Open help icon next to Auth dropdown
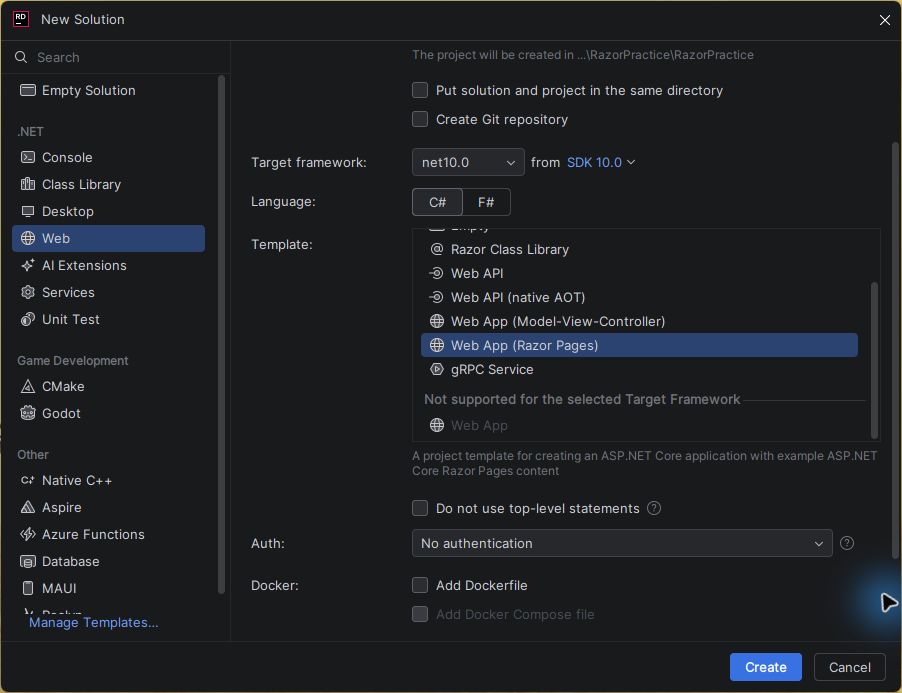 point(847,543)
